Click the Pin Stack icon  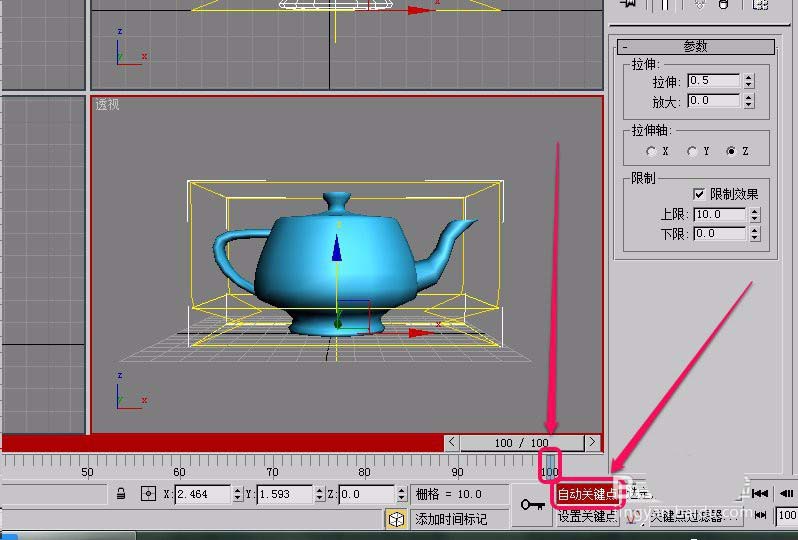coord(628,4)
